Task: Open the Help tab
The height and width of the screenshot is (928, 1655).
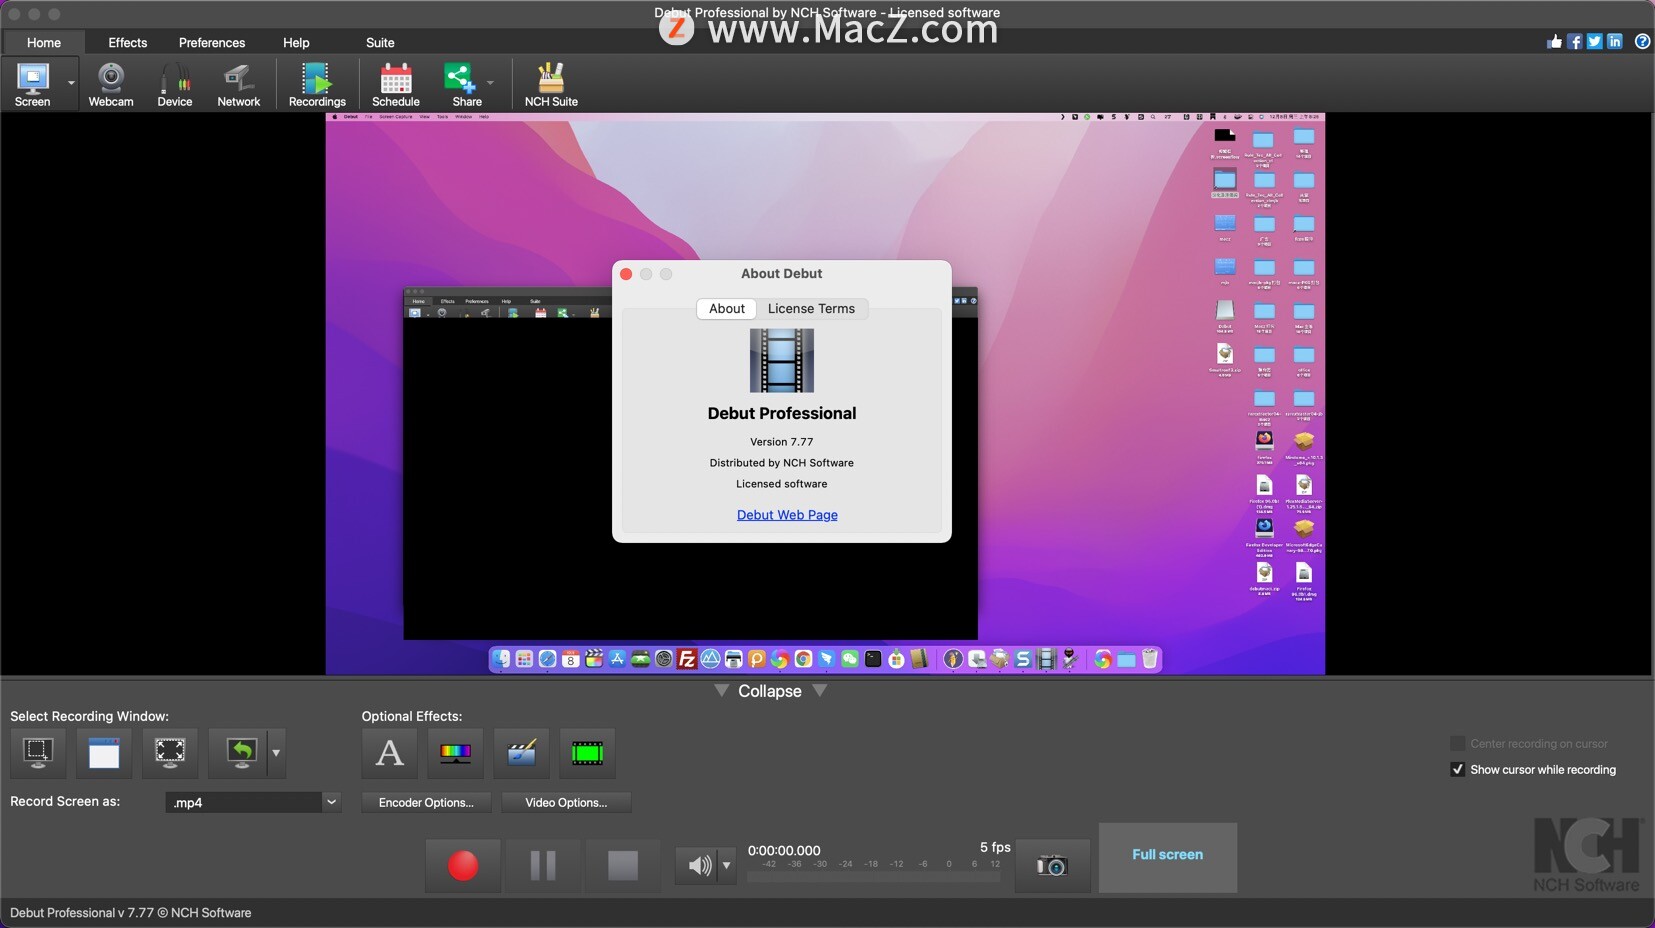Action: pos(296,42)
